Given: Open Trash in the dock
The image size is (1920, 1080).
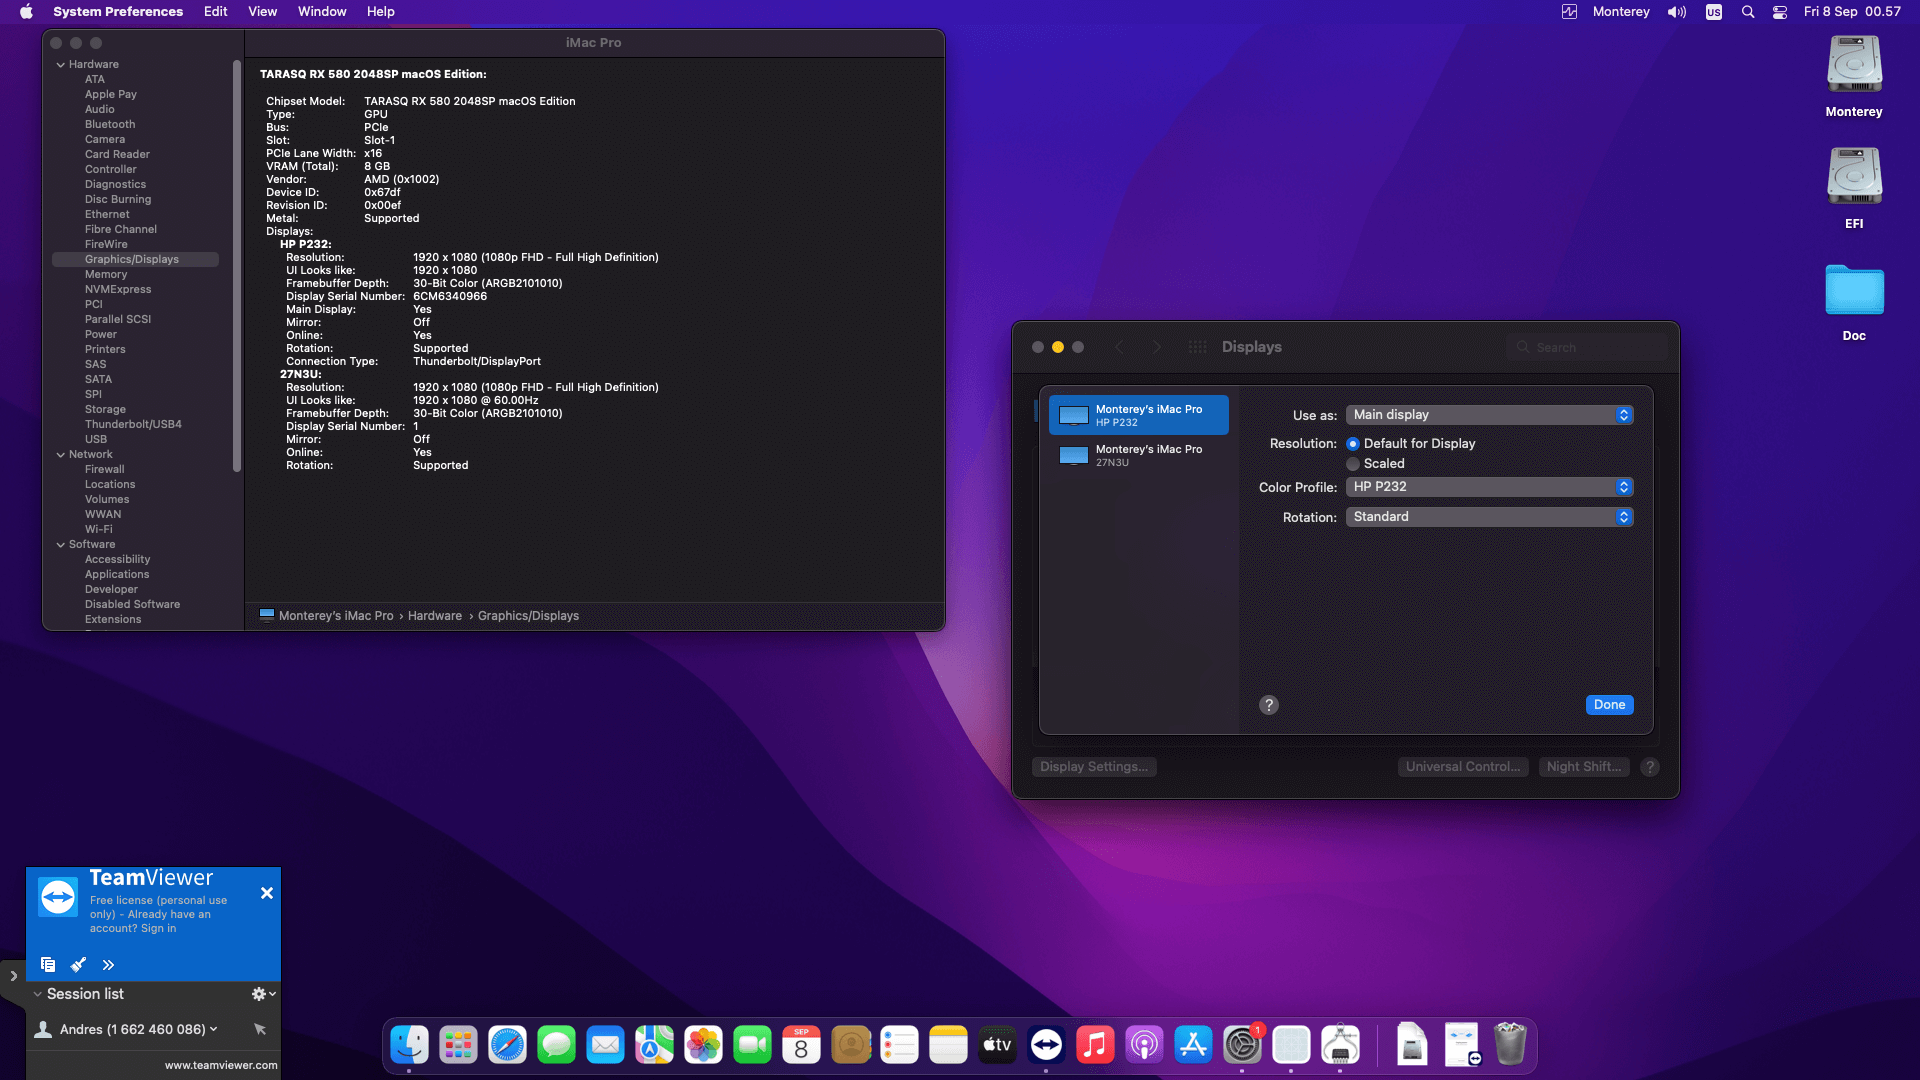Looking at the screenshot, I should (1510, 1045).
